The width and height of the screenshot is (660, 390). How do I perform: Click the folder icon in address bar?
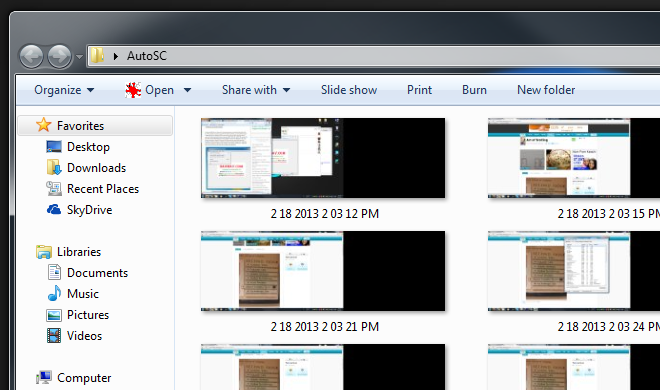(97, 56)
